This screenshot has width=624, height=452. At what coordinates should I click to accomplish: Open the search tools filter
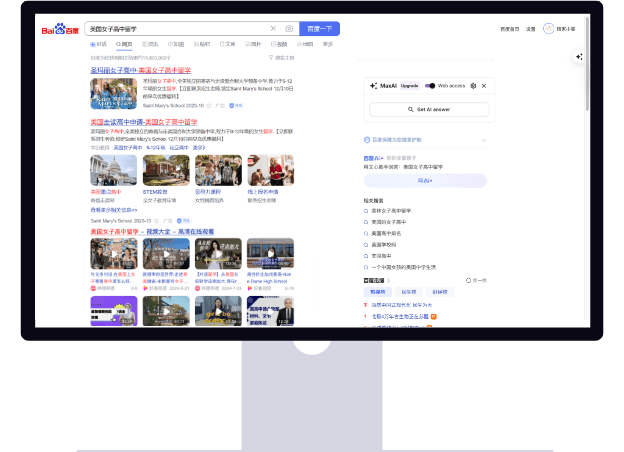(x=283, y=58)
